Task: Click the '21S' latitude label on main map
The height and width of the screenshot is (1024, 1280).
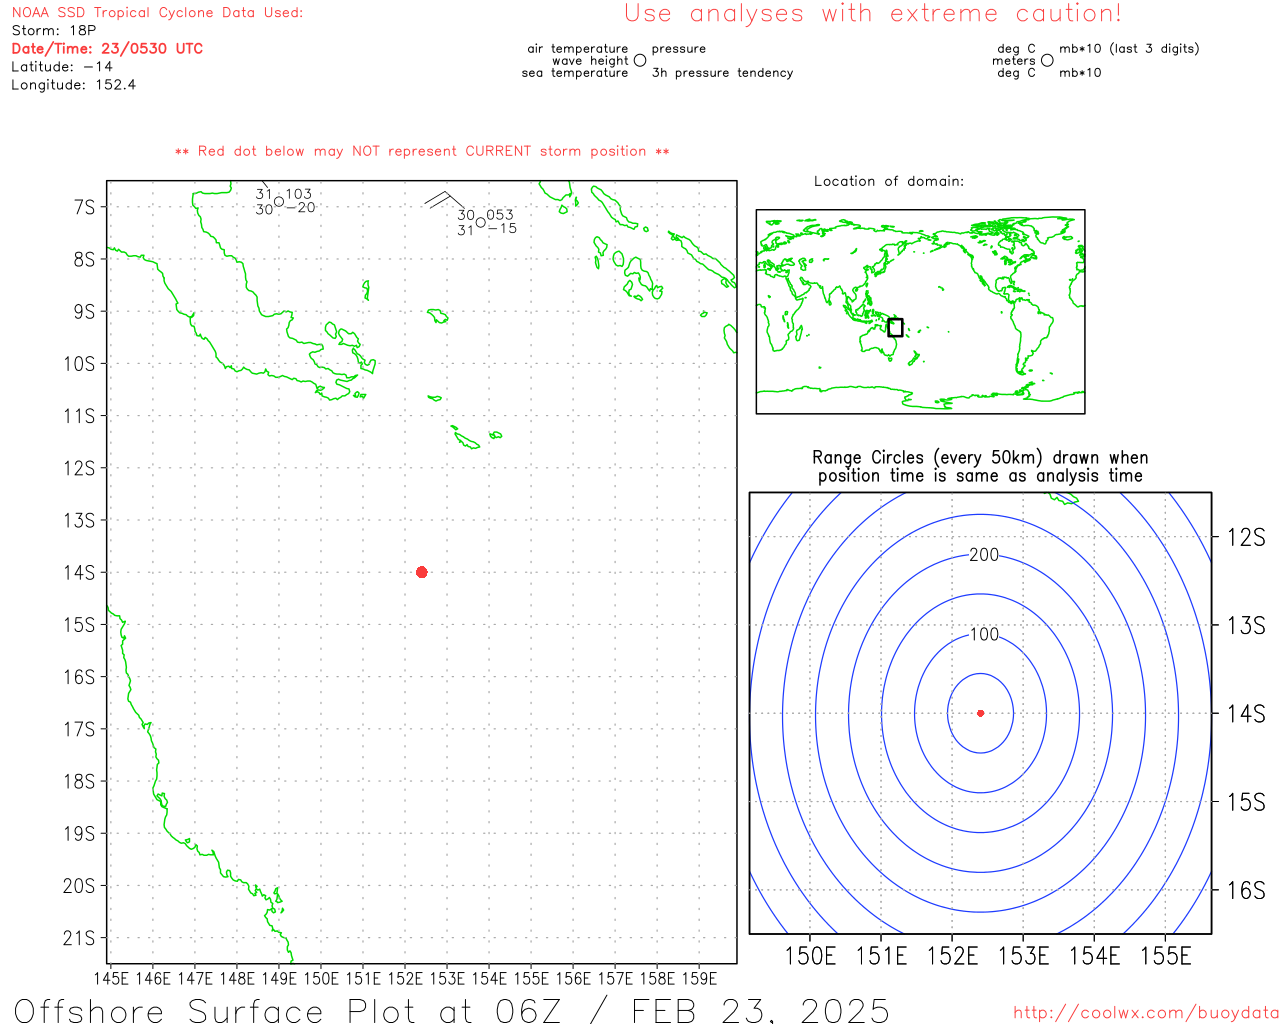Action: pyautogui.click(x=79, y=938)
